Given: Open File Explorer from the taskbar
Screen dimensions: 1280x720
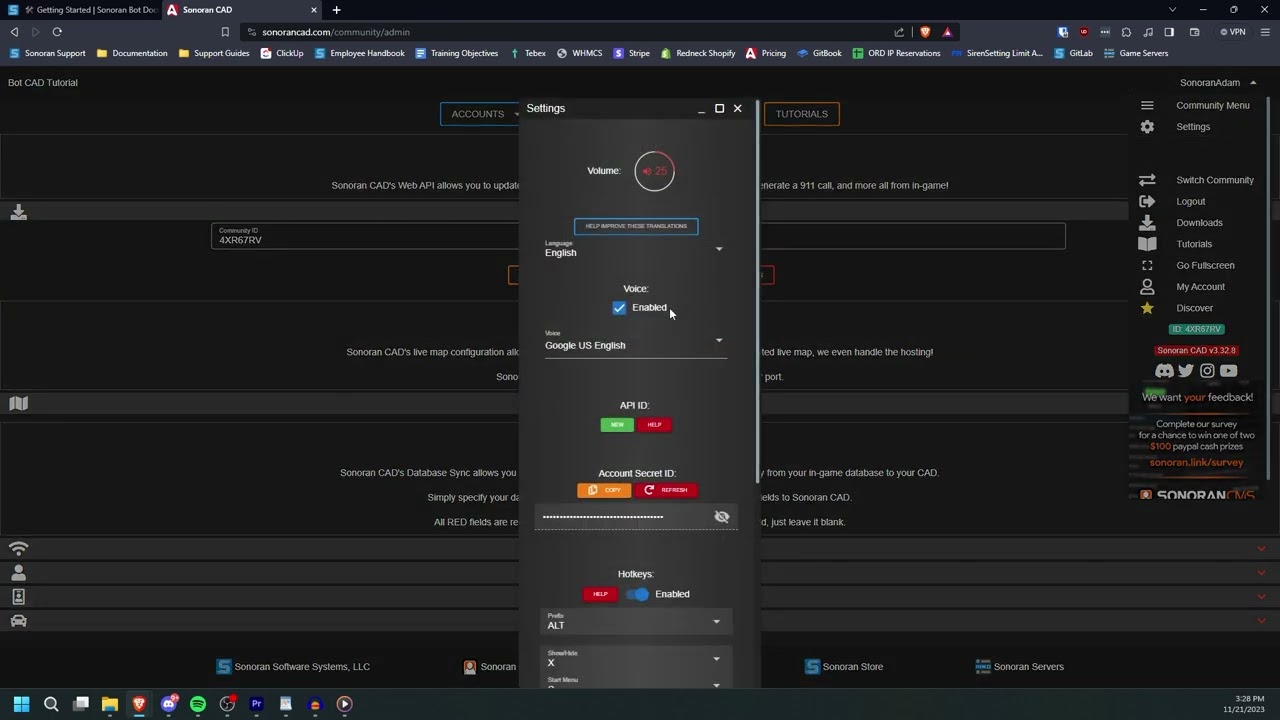Looking at the screenshot, I should click(110, 704).
